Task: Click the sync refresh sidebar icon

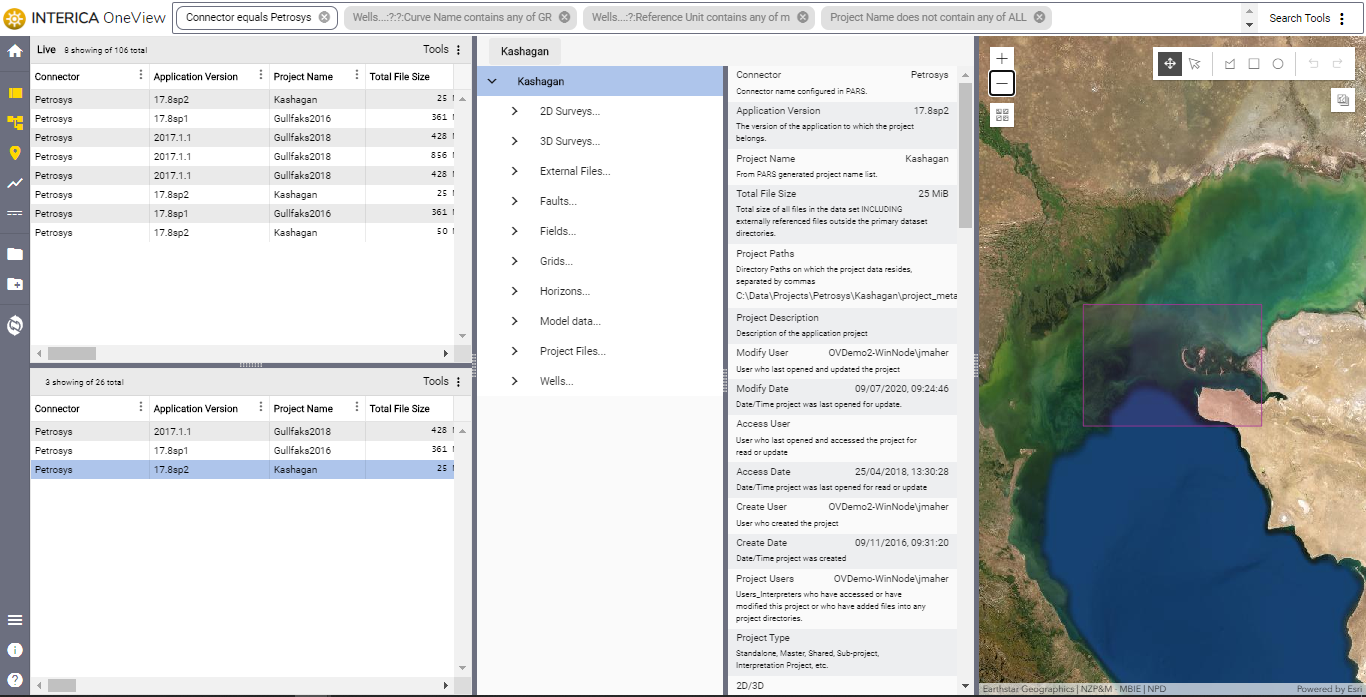Action: (x=15, y=325)
